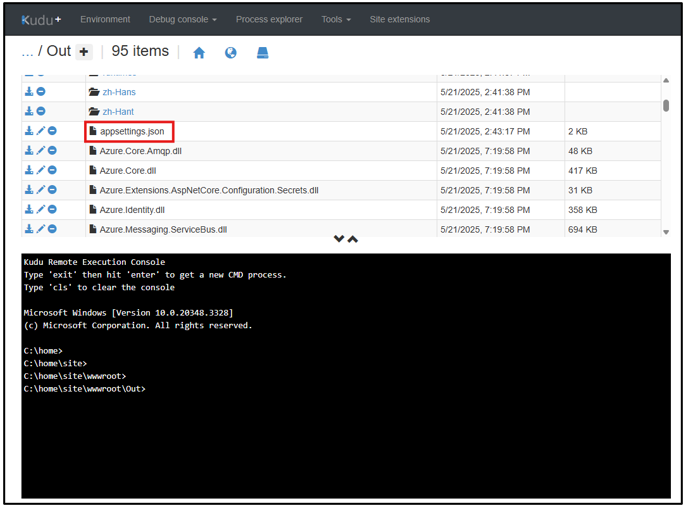Viewport: 686px width, 508px height.
Task: Click the plus button to add item
Action: 84,52
